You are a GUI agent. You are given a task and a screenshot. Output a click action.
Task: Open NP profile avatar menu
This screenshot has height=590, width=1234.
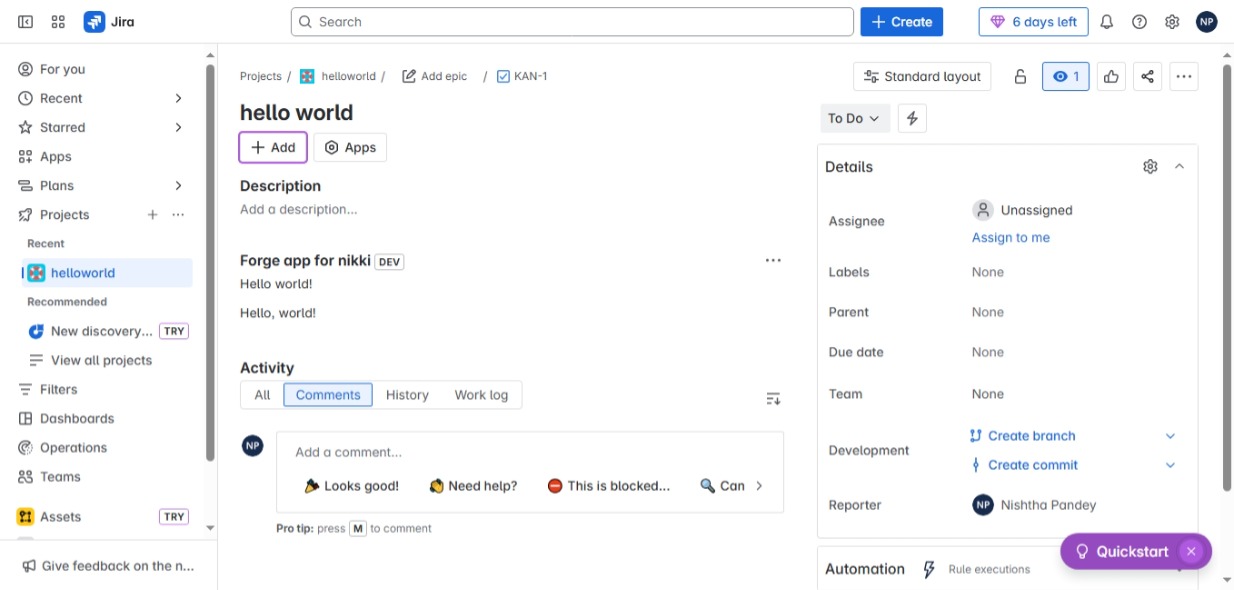tap(1207, 22)
